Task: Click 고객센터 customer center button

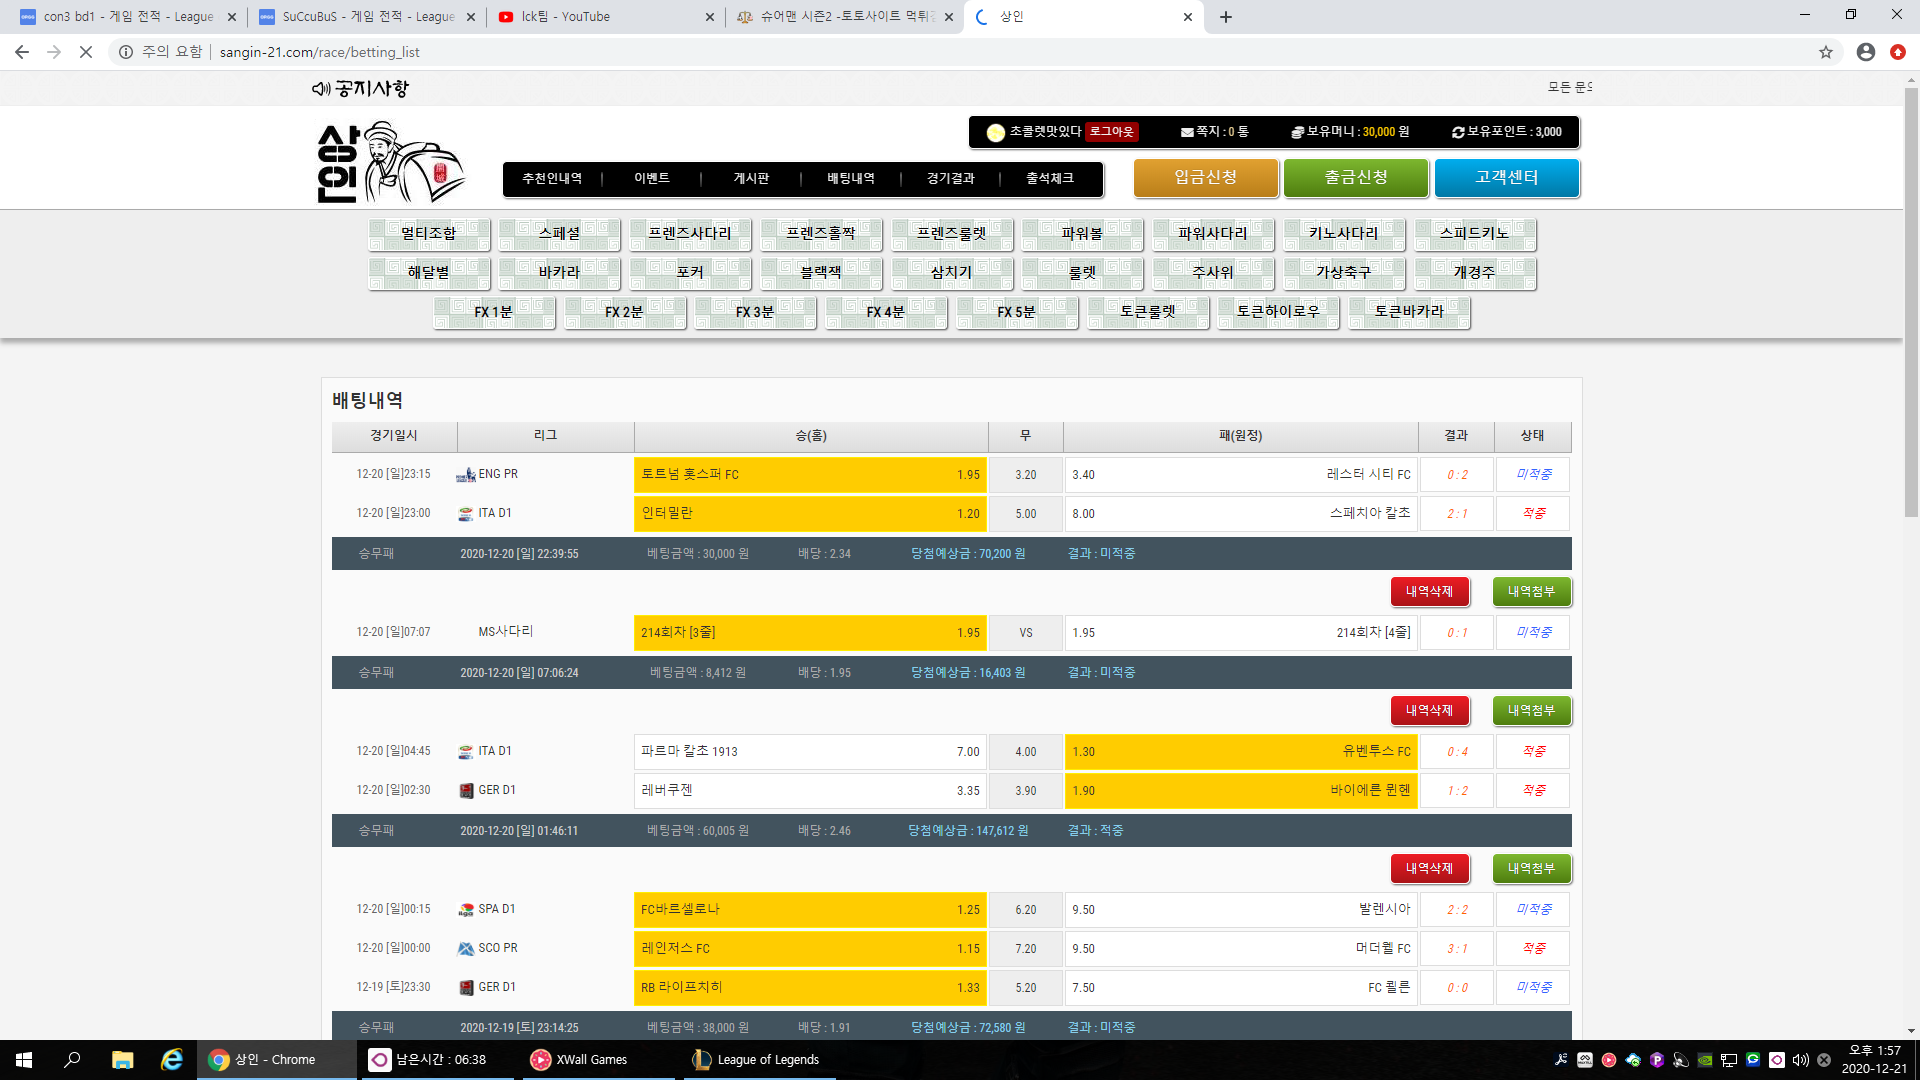Action: coord(1506,178)
